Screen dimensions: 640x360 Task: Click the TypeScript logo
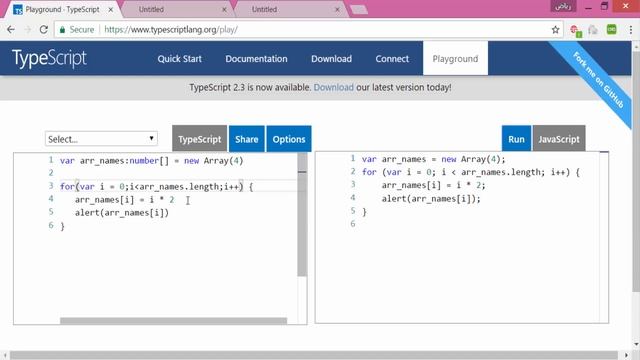tap(49, 58)
